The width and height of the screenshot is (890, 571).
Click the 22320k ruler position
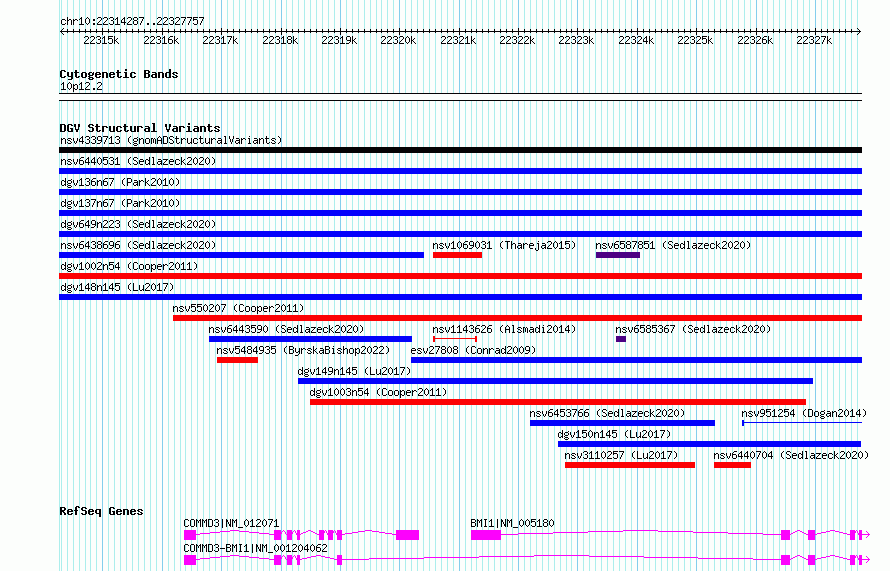pos(398,40)
